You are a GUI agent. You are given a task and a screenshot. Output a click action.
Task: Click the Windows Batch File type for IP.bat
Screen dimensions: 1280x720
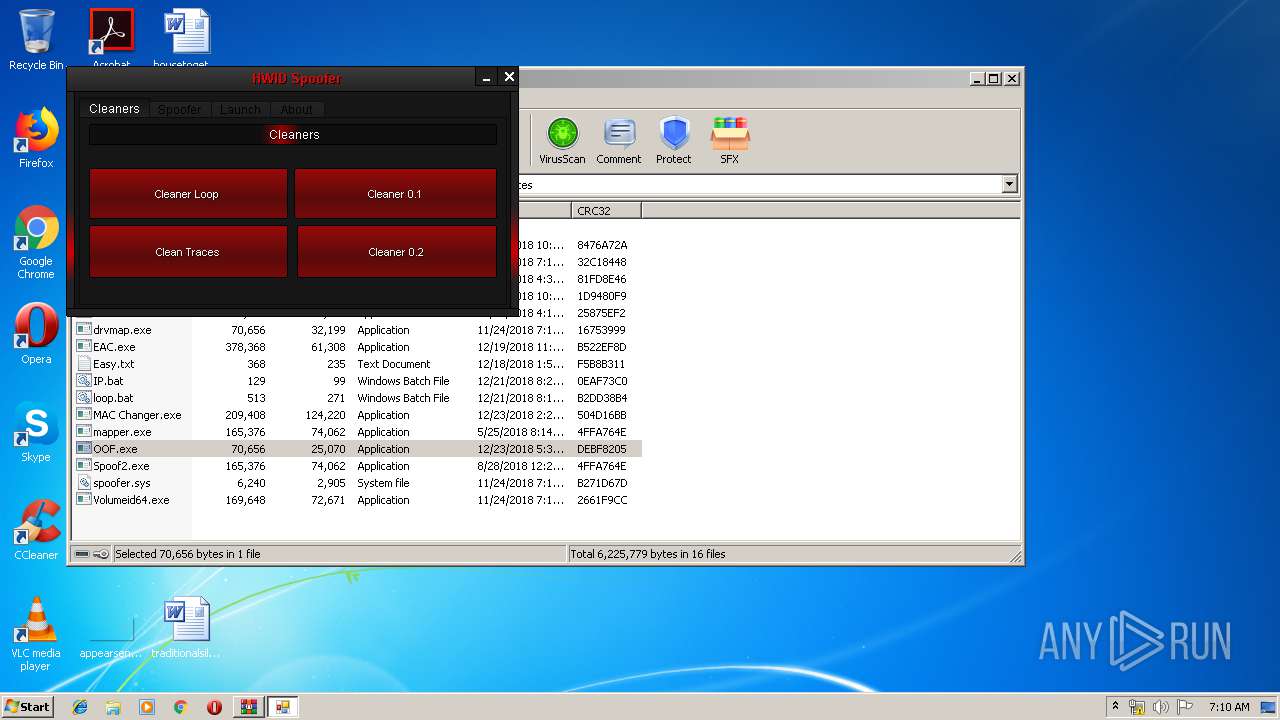coord(403,381)
